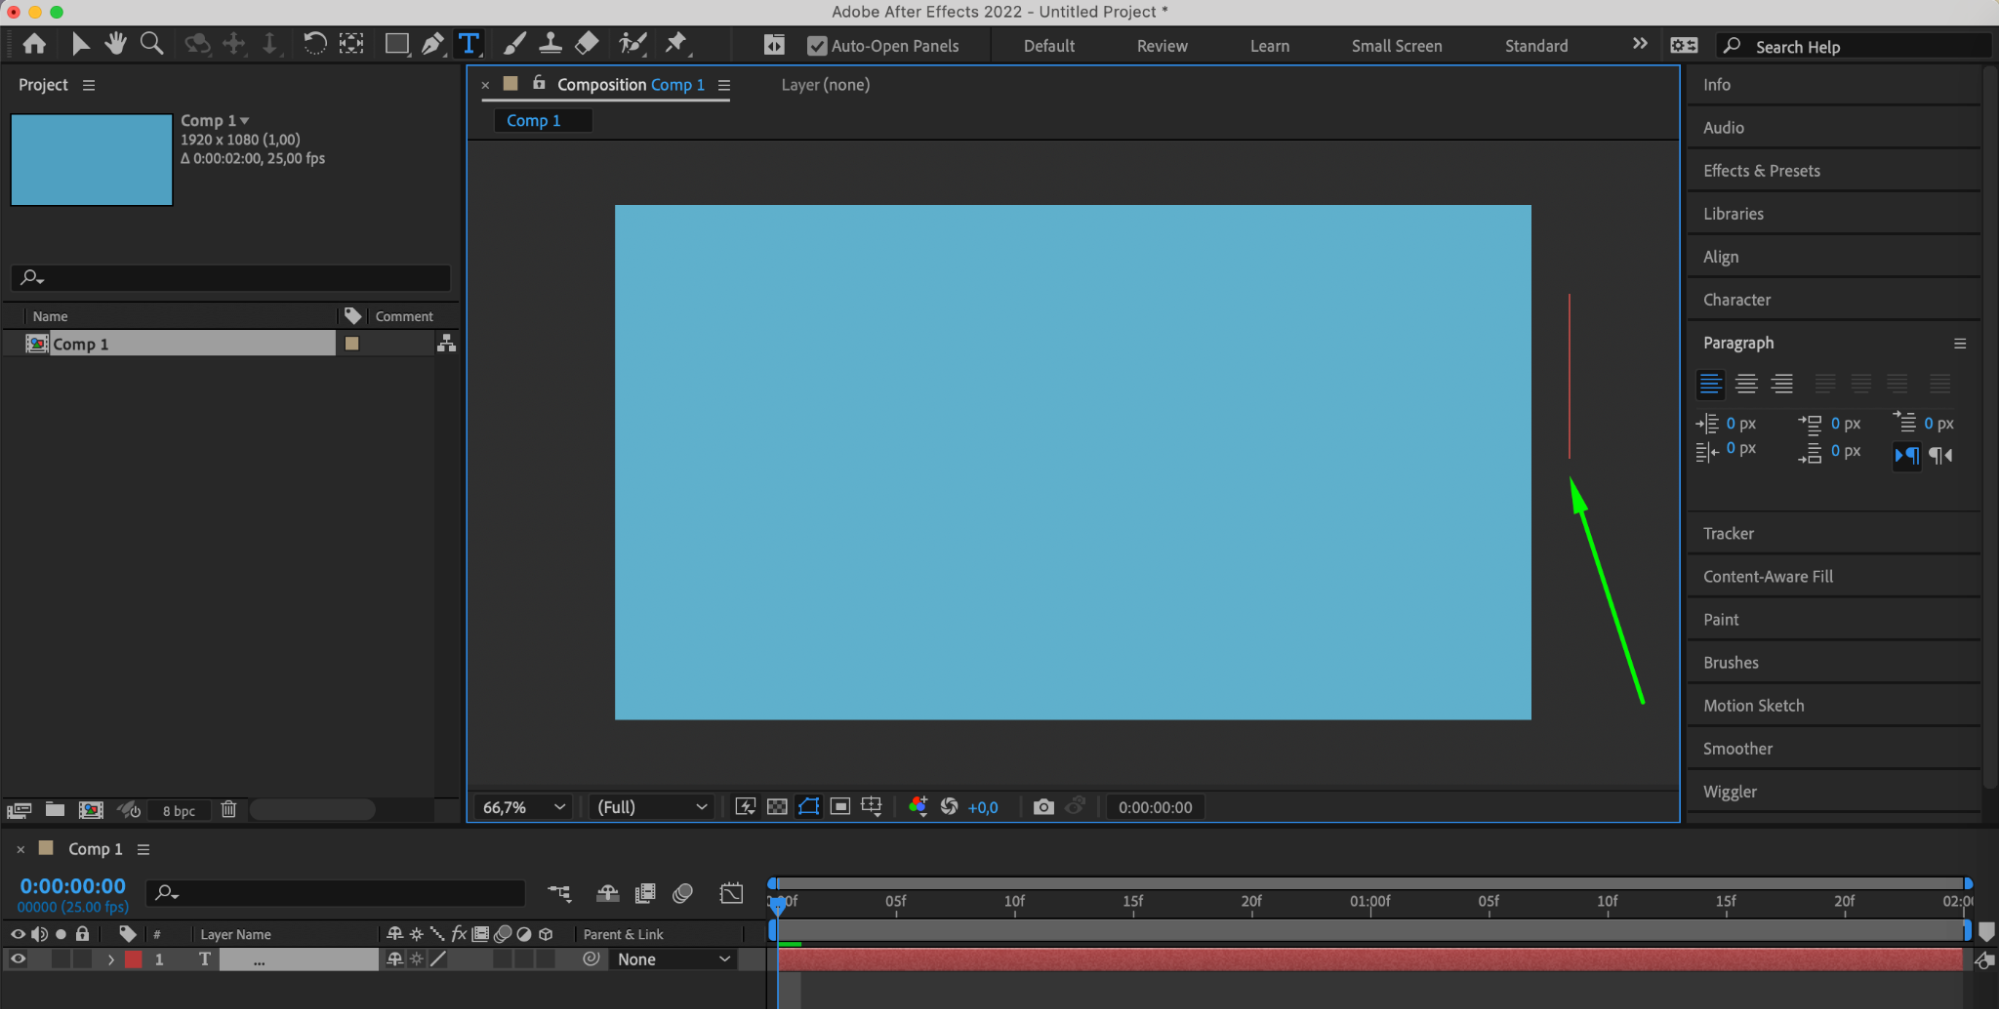Select the Horizontal Type tool

(468, 44)
